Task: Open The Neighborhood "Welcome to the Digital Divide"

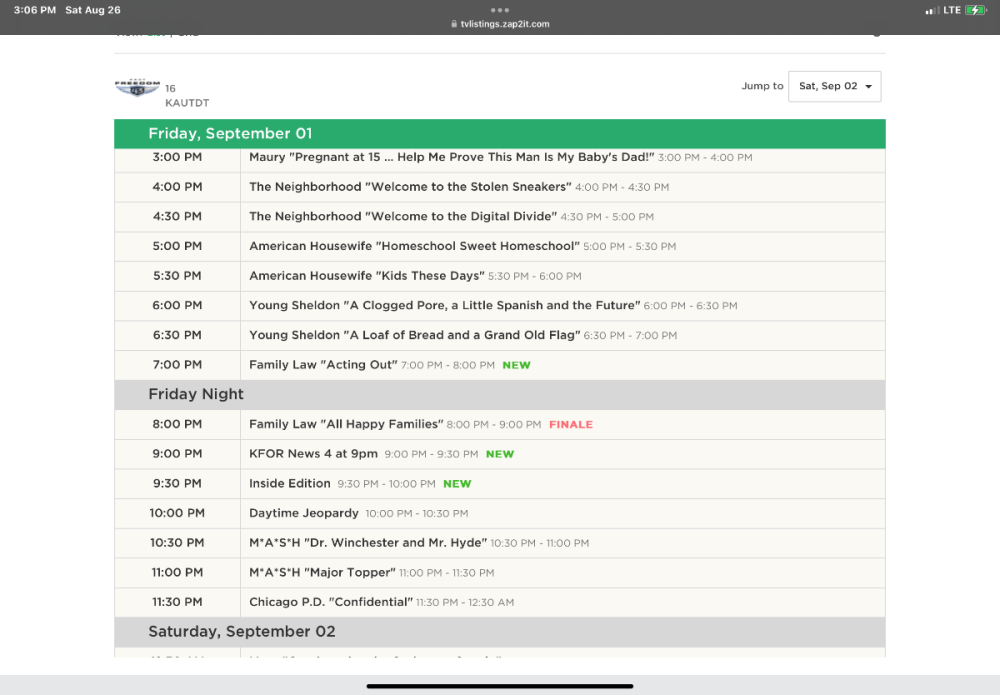Action: coord(403,216)
